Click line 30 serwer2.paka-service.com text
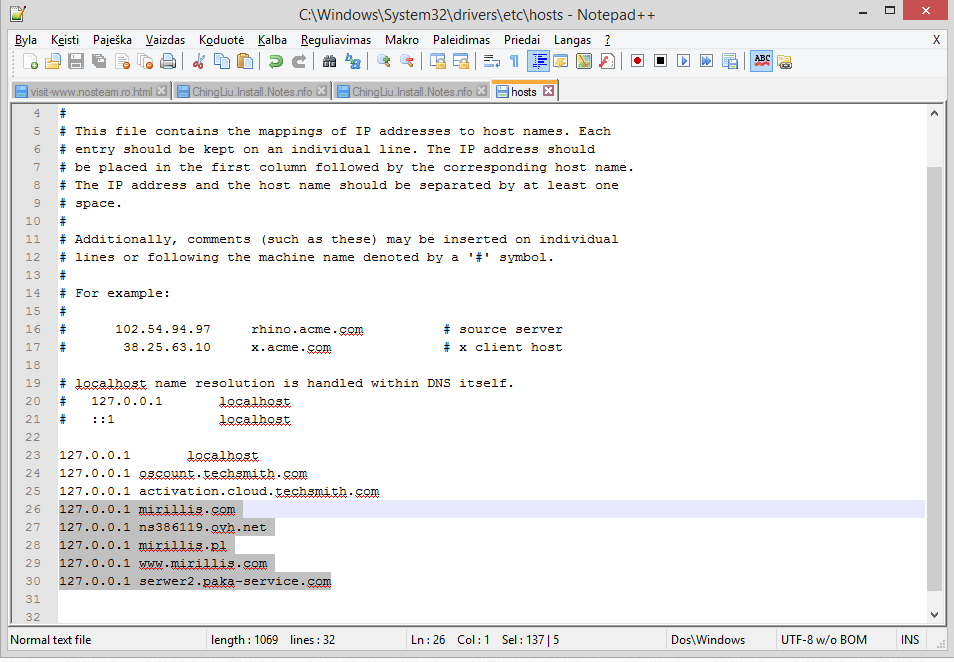The height and width of the screenshot is (662, 954). [235, 581]
